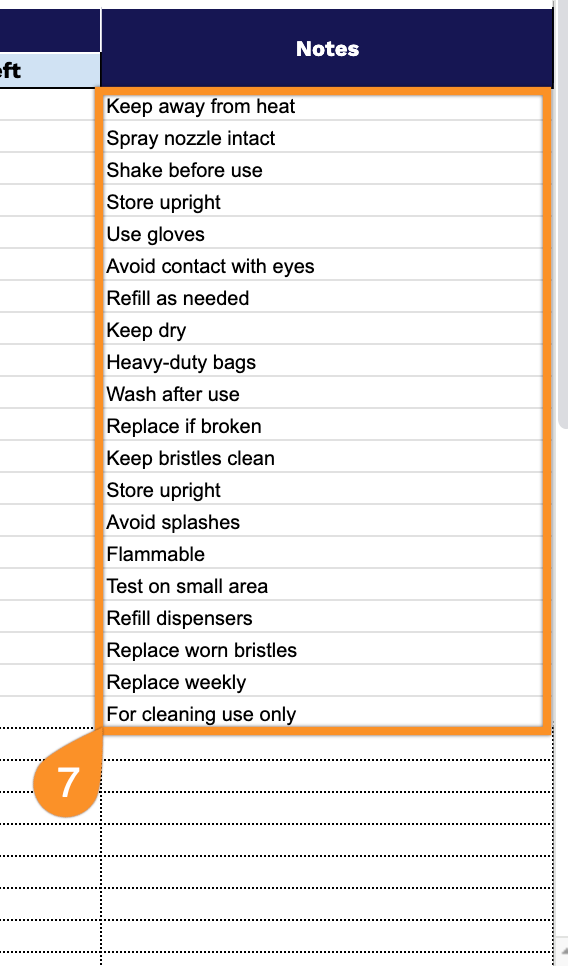Select the 'Replace if broken' cell
Image resolution: width=568 pixels, height=966 pixels.
coord(322,426)
